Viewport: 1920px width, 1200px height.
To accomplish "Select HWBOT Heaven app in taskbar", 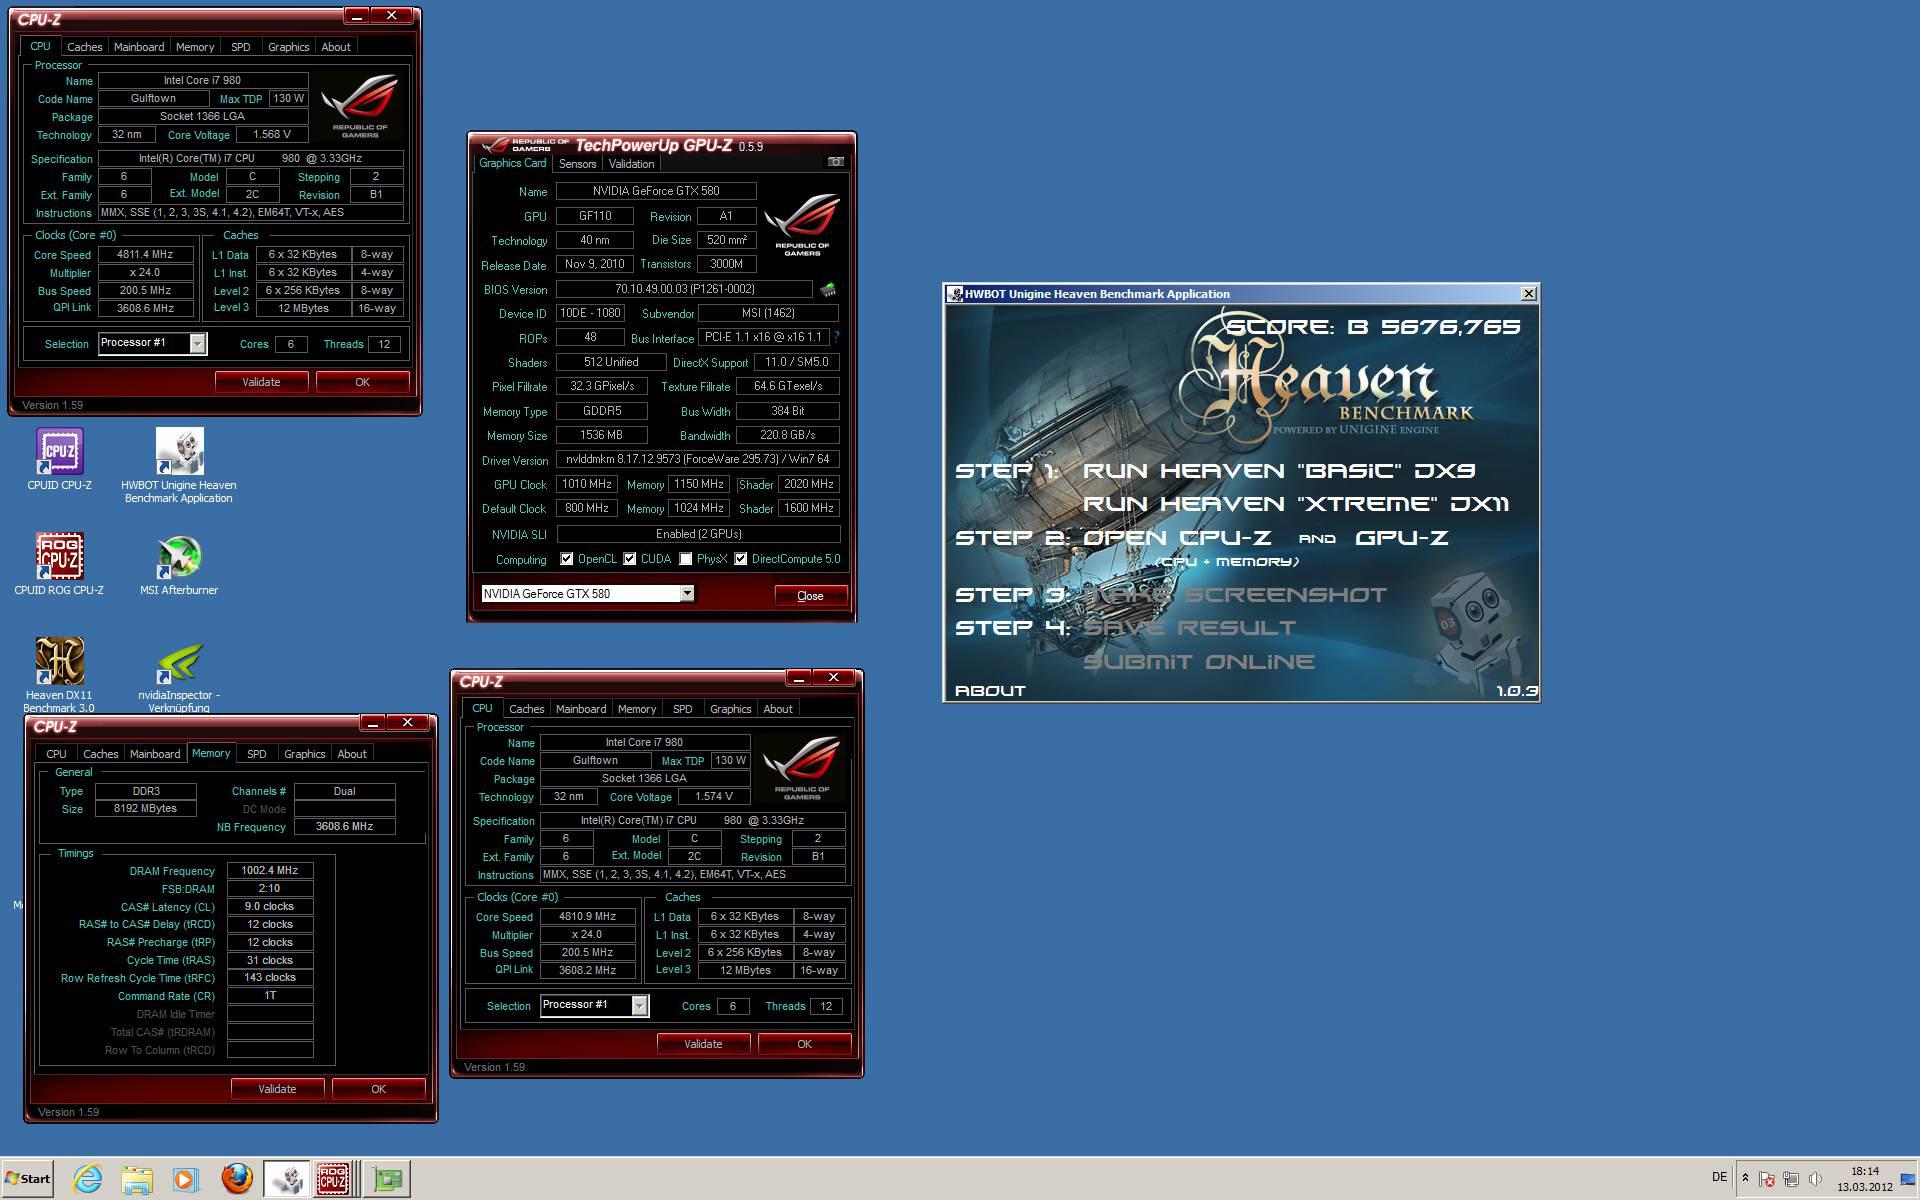I will [287, 1179].
